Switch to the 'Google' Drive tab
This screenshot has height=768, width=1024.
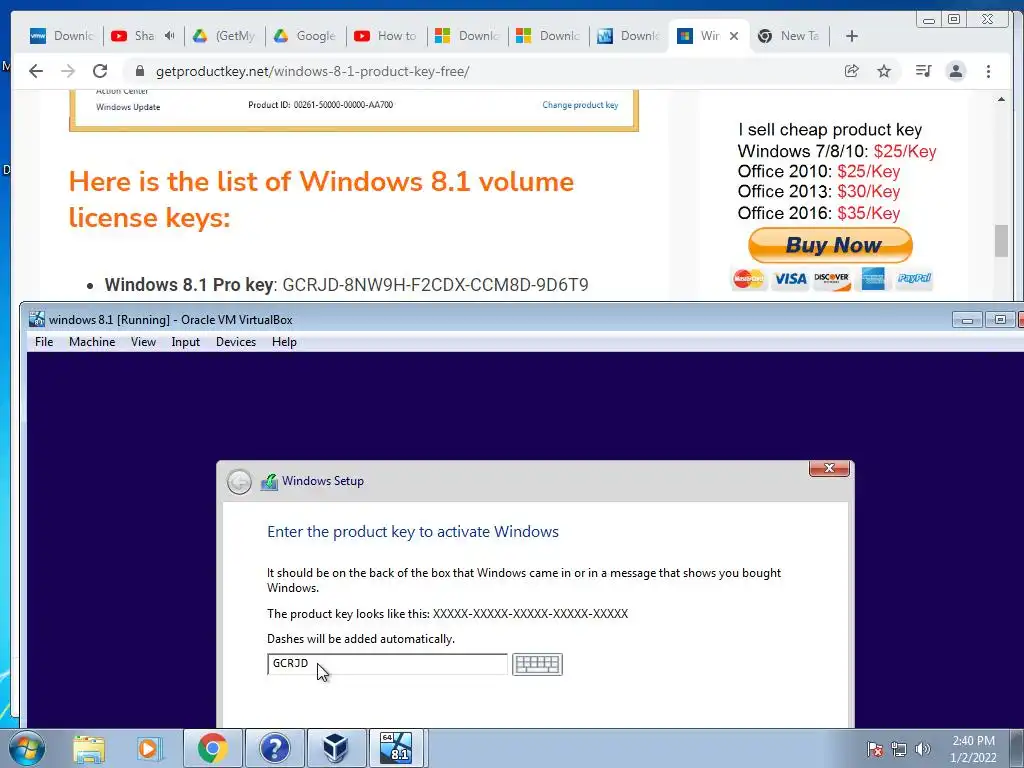tap(306, 36)
